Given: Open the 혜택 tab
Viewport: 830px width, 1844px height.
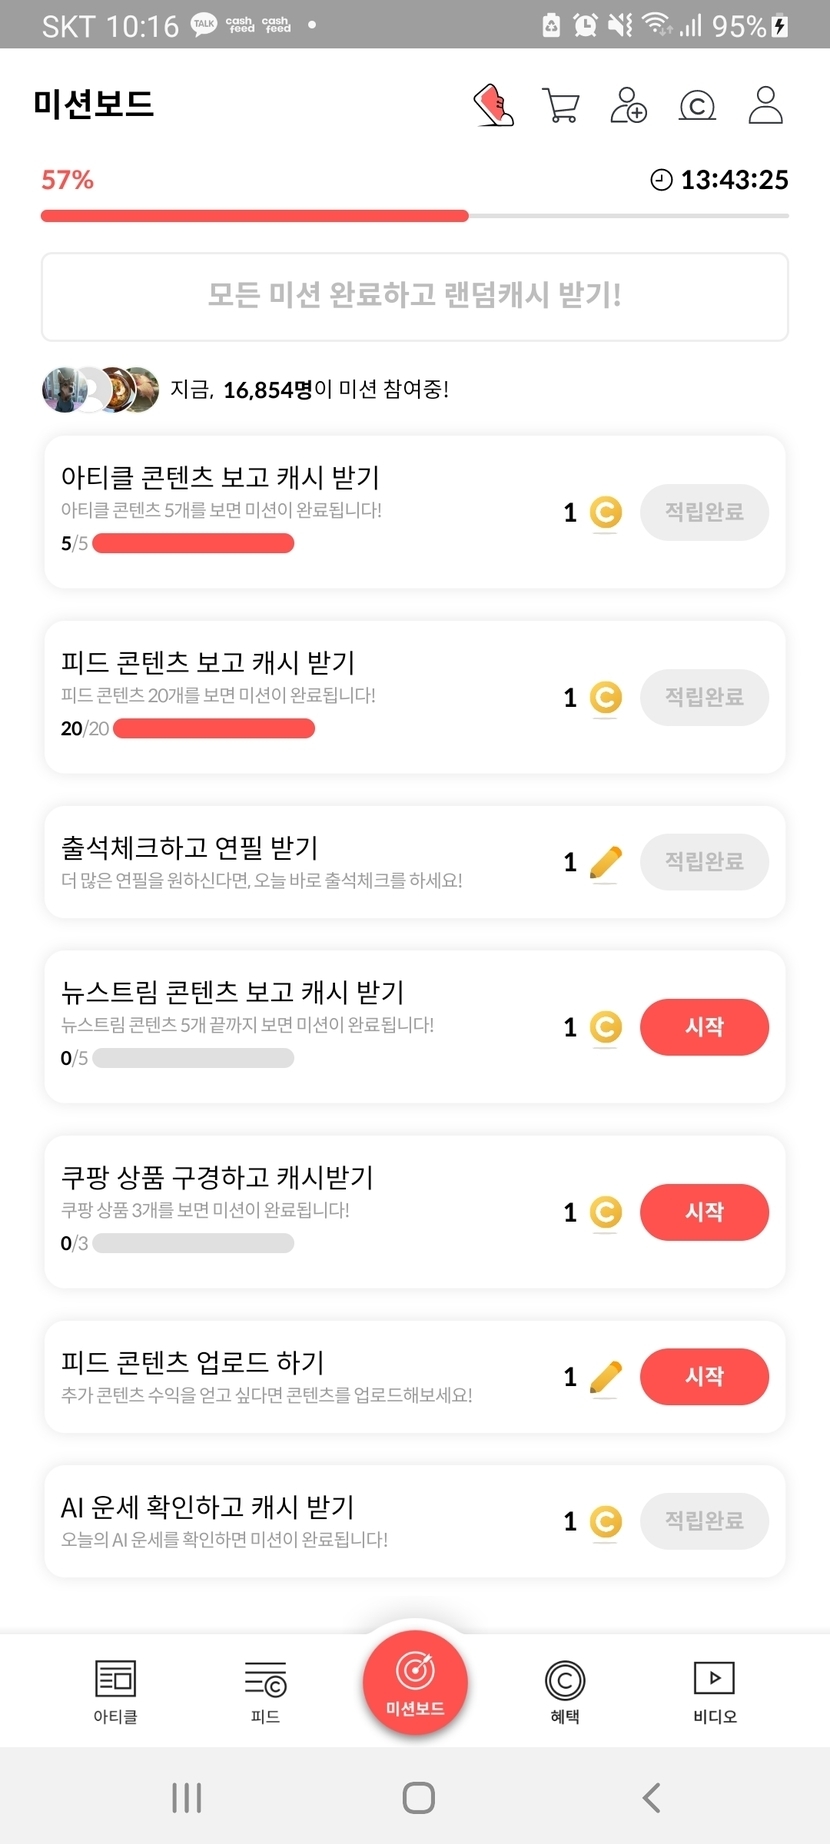Looking at the screenshot, I should (565, 1691).
